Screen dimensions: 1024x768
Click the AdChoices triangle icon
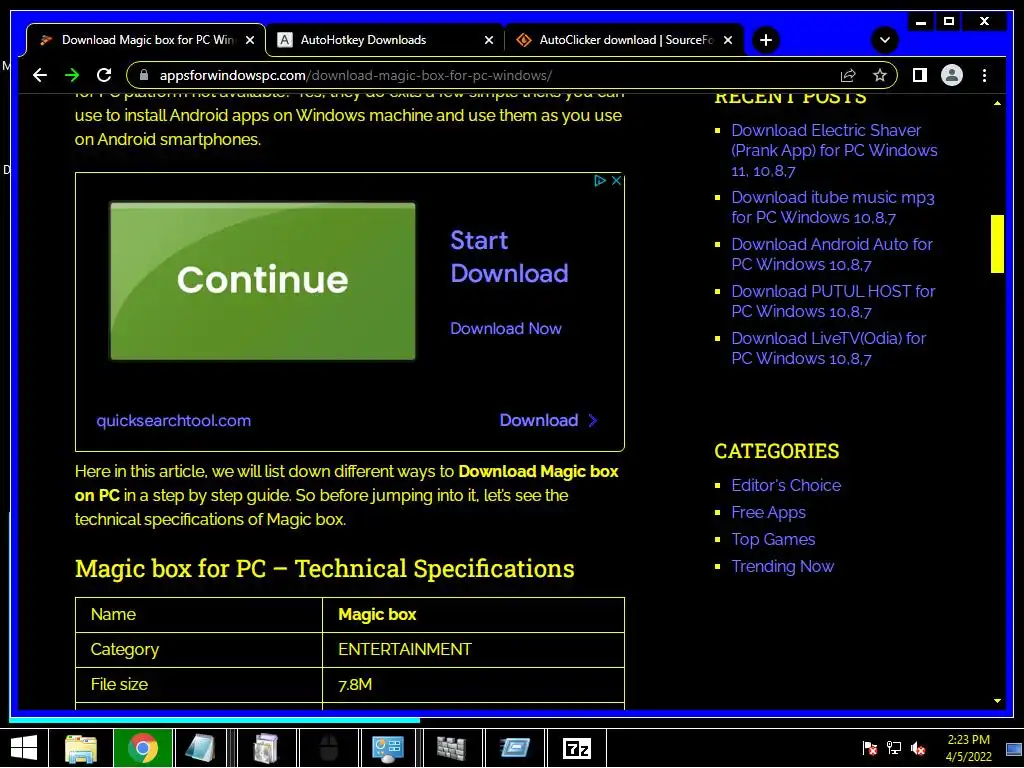click(600, 181)
